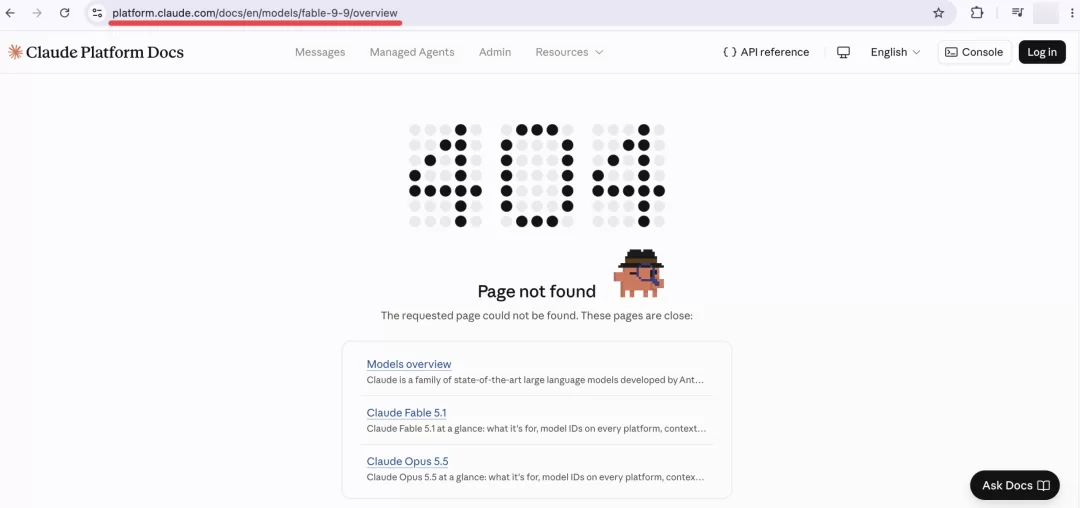Open site information icon in address bar
1080x508 pixels.
[97, 12]
